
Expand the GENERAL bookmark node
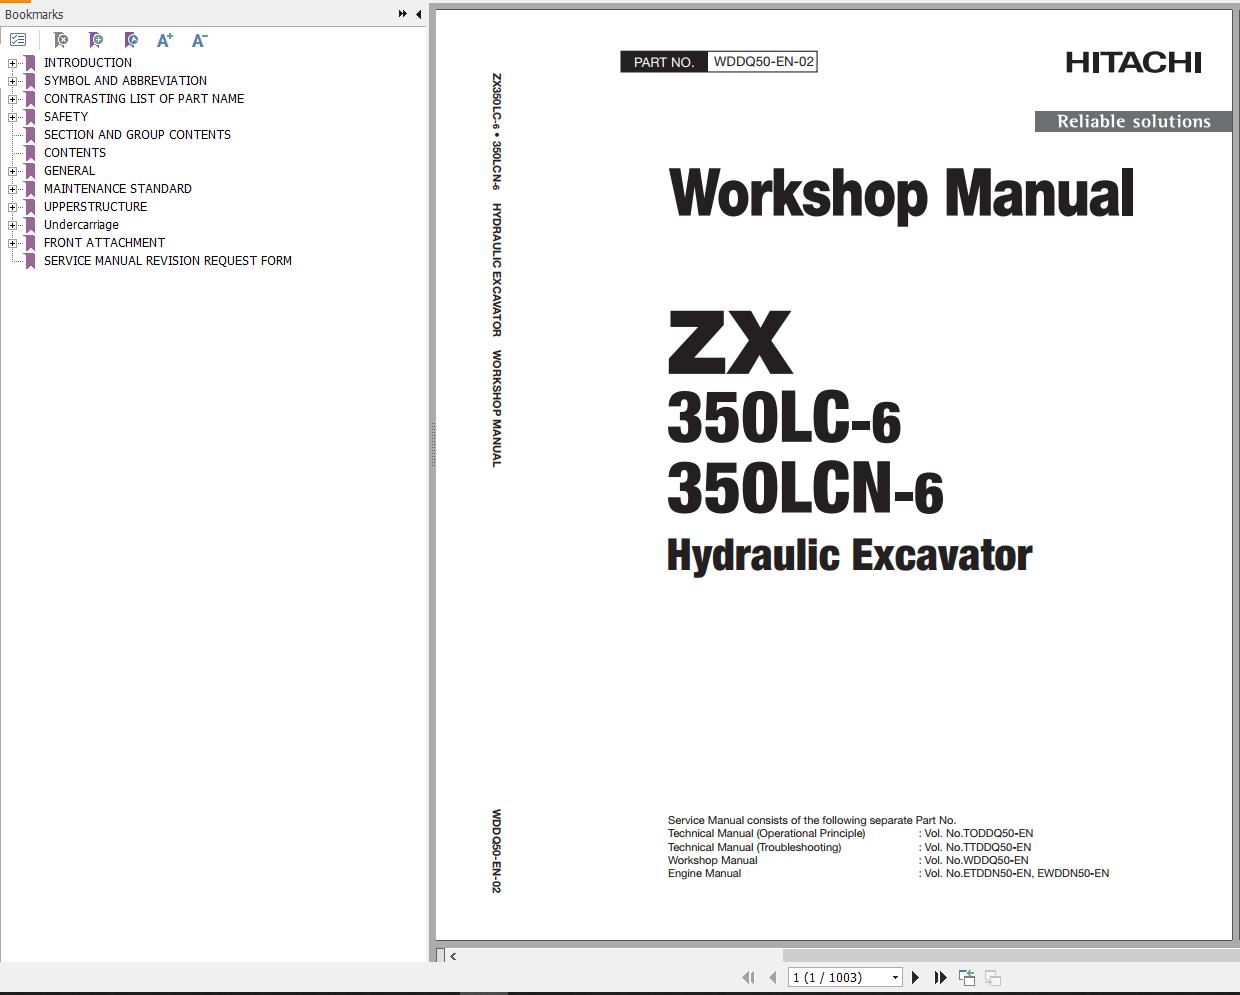coord(13,171)
